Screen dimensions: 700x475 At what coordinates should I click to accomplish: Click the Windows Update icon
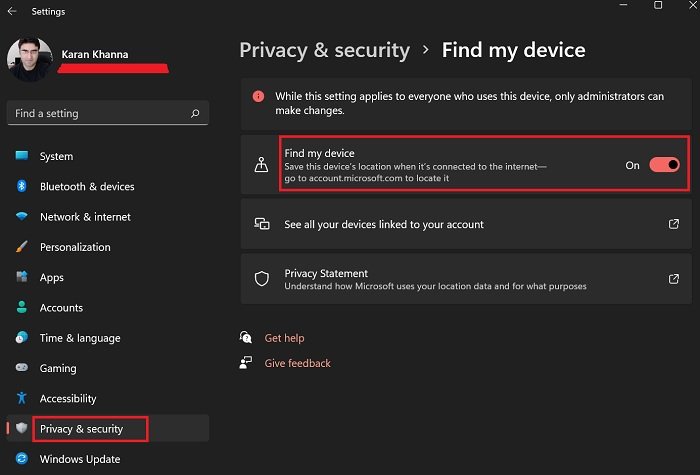(22, 459)
